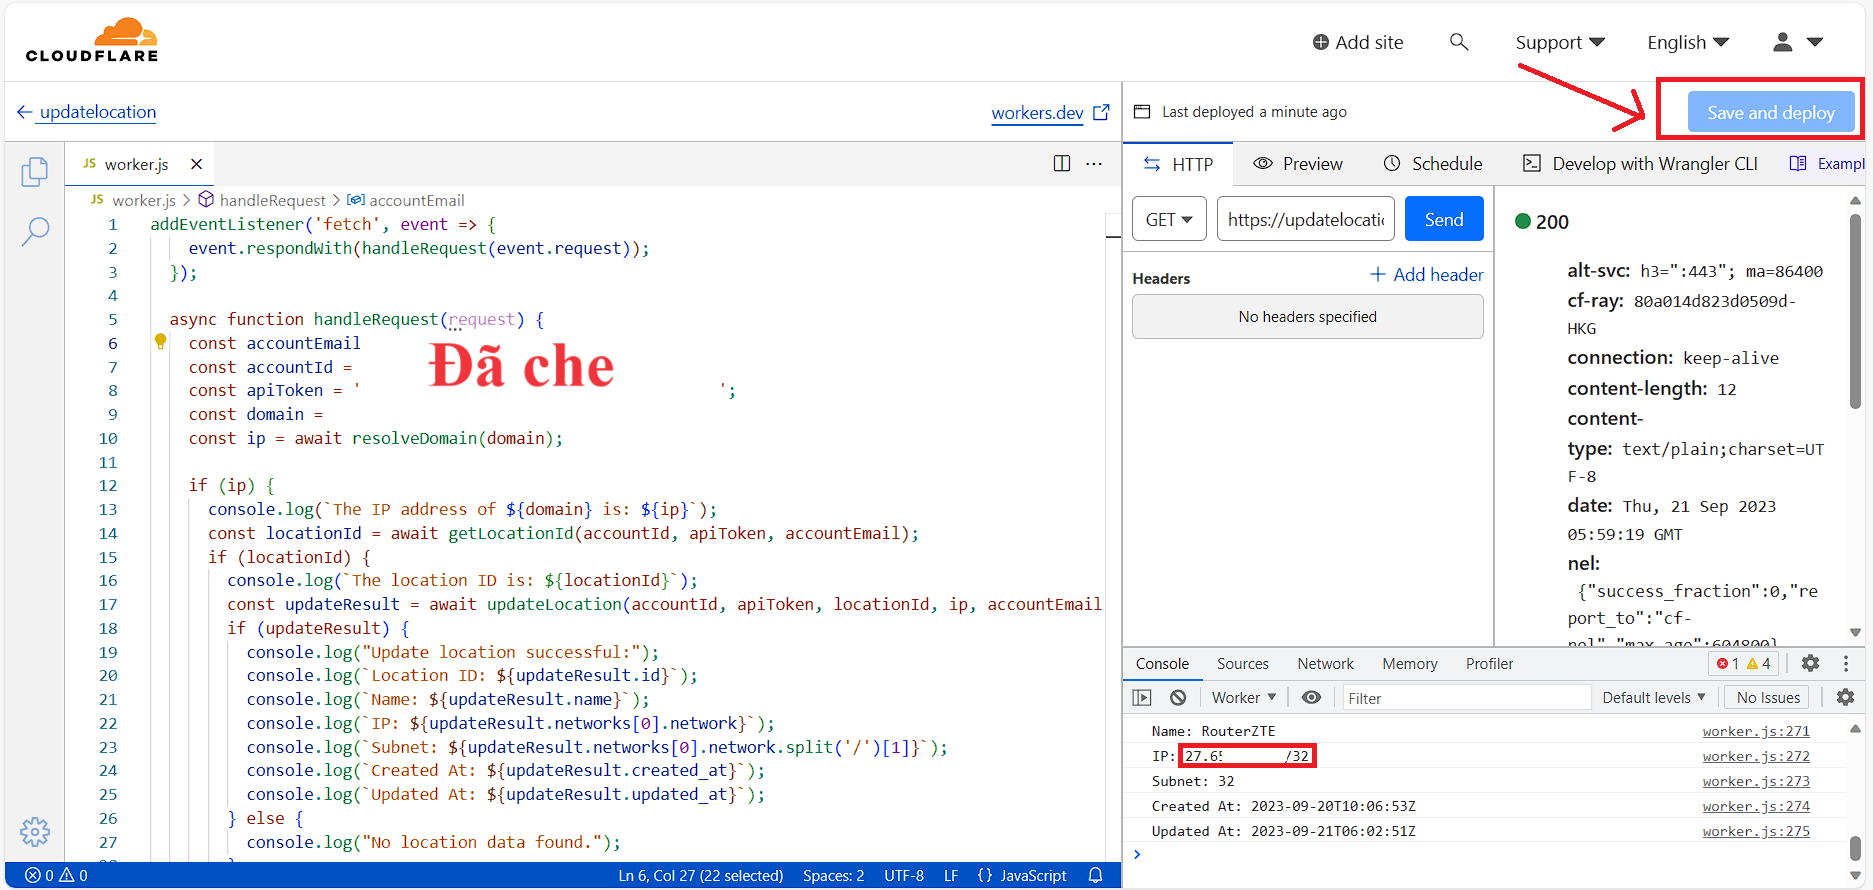Click the No Issues button
This screenshot has width=1873, height=890.
(x=1768, y=698)
